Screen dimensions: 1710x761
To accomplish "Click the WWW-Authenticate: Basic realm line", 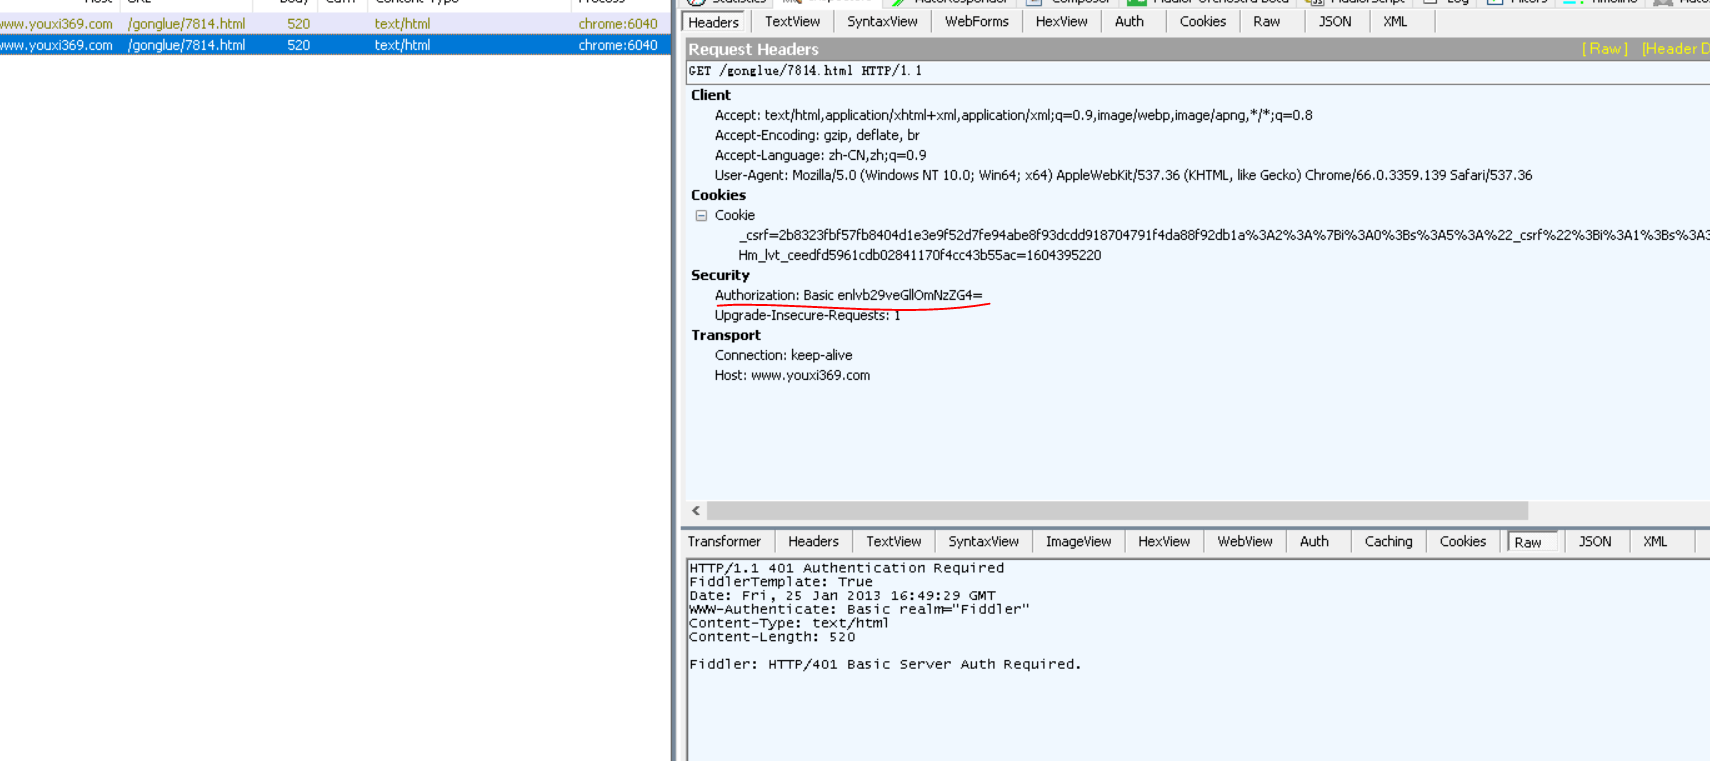I will [859, 609].
